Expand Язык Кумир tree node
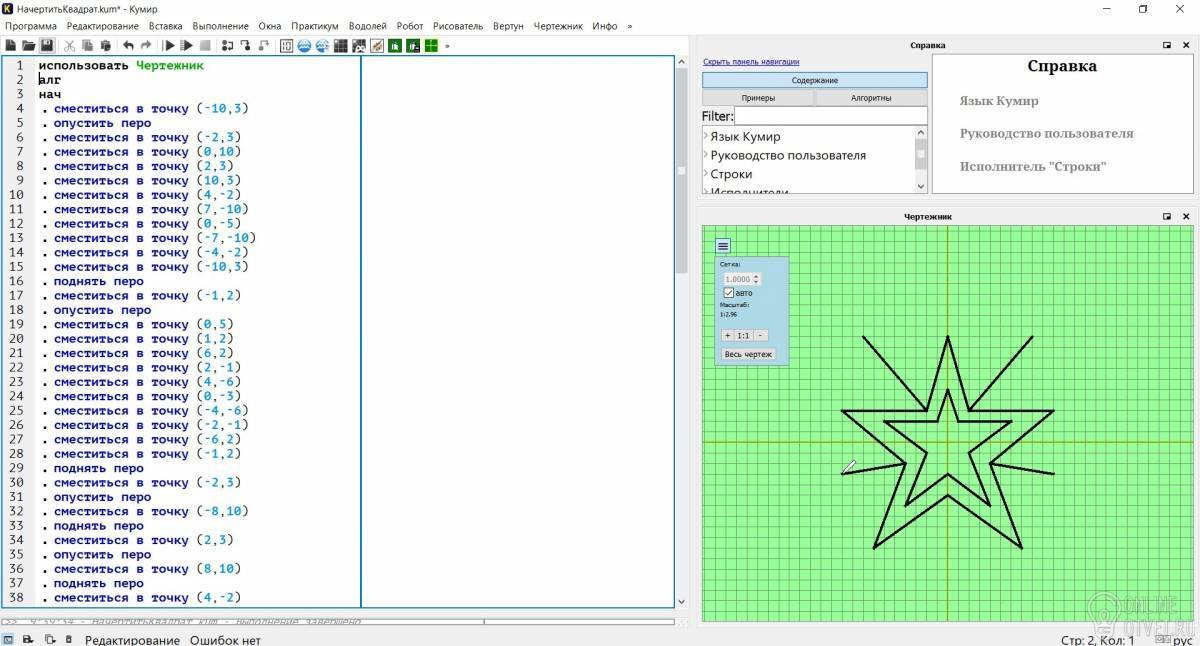Image resolution: width=1200 pixels, height=646 pixels. point(705,136)
